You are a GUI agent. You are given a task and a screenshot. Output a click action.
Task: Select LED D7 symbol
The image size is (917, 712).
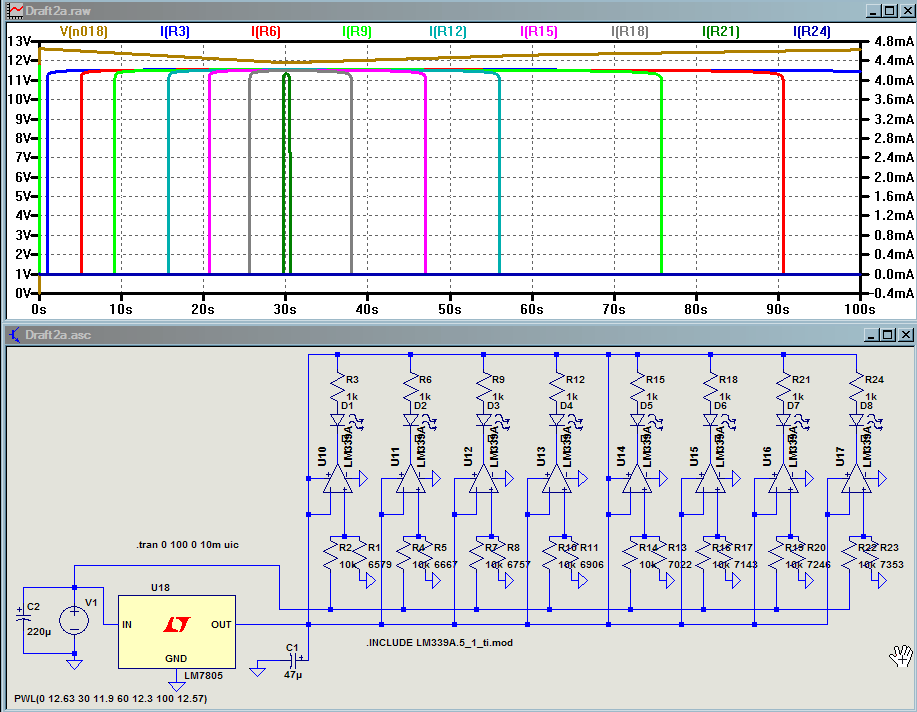click(x=784, y=420)
